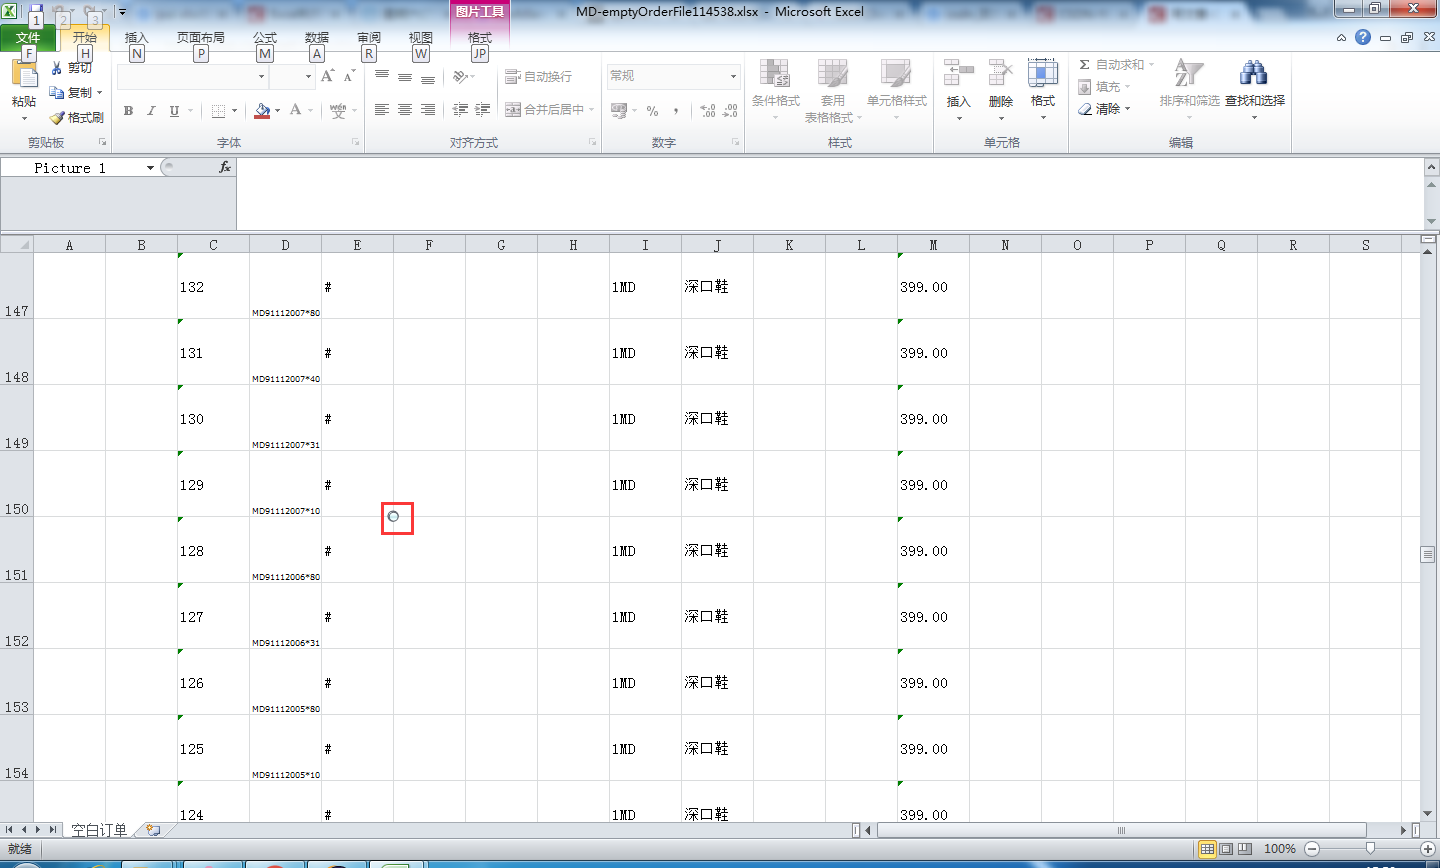Apply the fill color paint bucket
The height and width of the screenshot is (868, 1440).
[262, 110]
